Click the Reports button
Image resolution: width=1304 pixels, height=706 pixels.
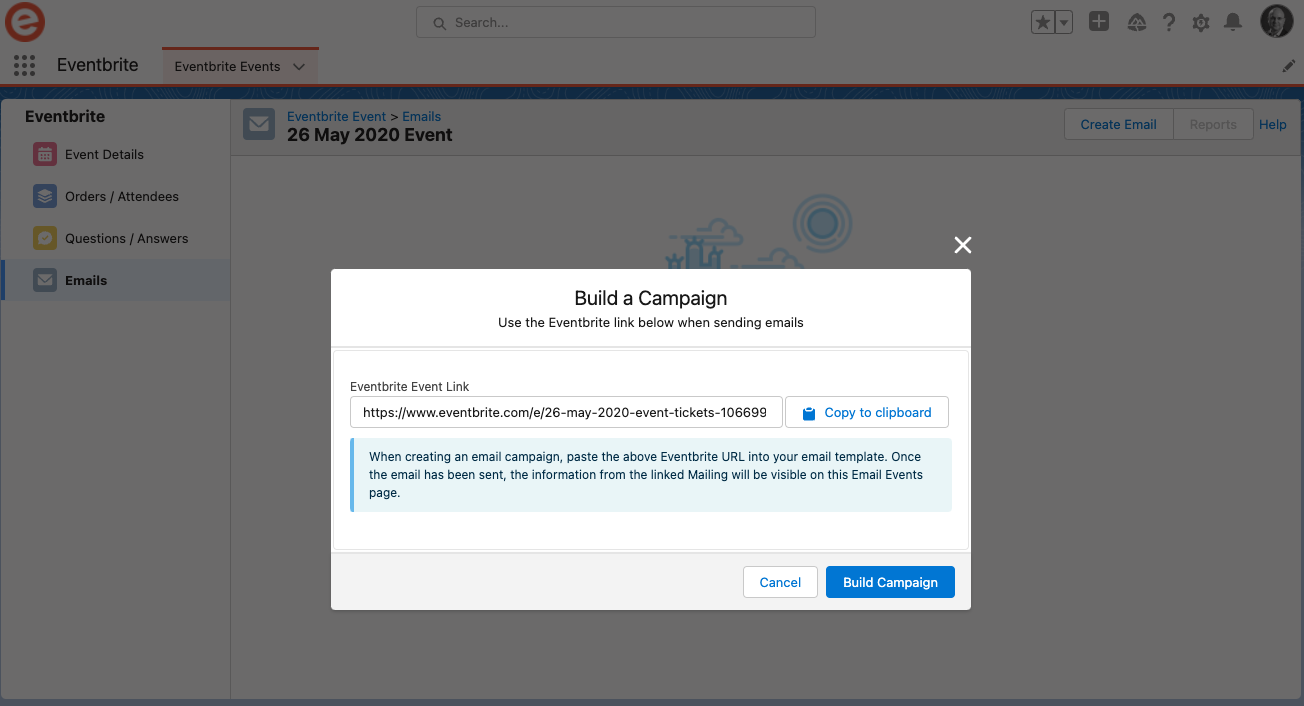point(1213,125)
